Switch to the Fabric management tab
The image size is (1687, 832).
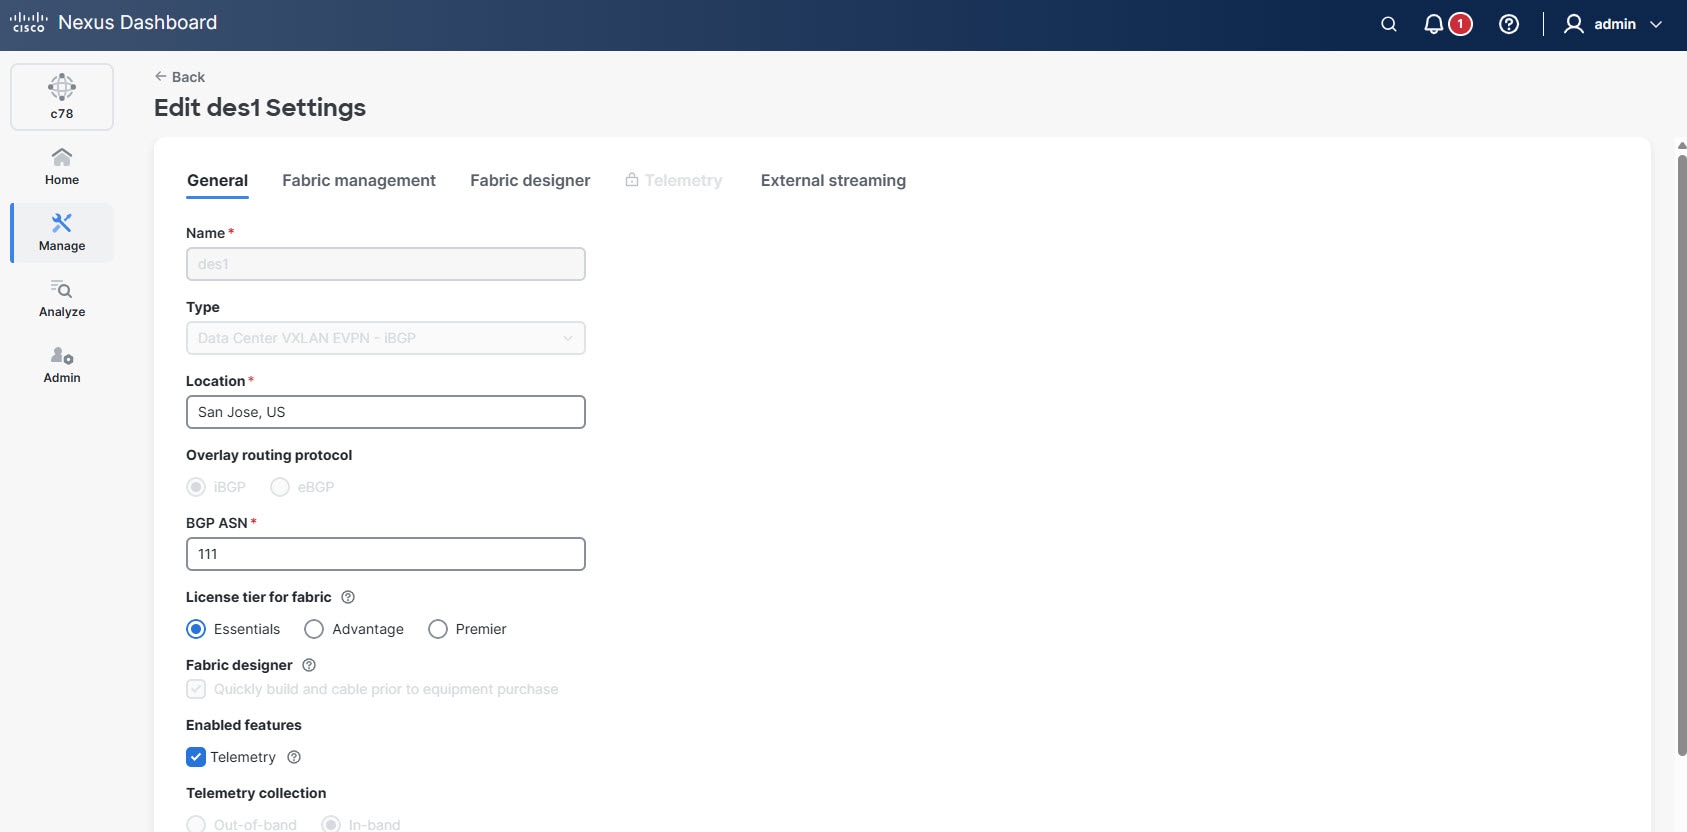[x=359, y=180]
